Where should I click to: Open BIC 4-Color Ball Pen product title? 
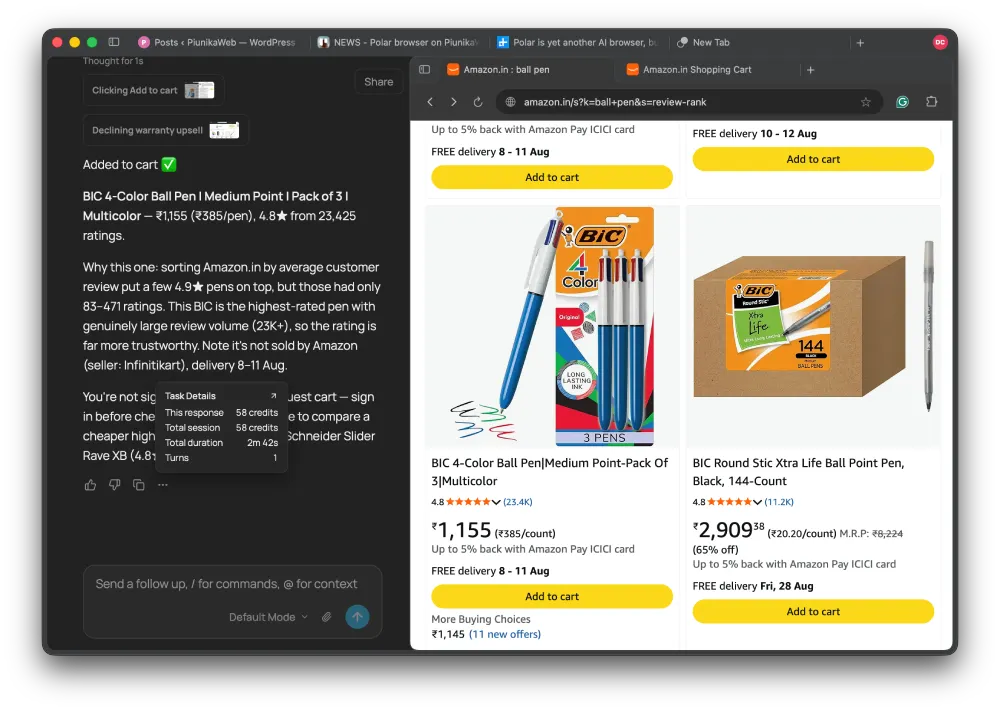(x=550, y=472)
